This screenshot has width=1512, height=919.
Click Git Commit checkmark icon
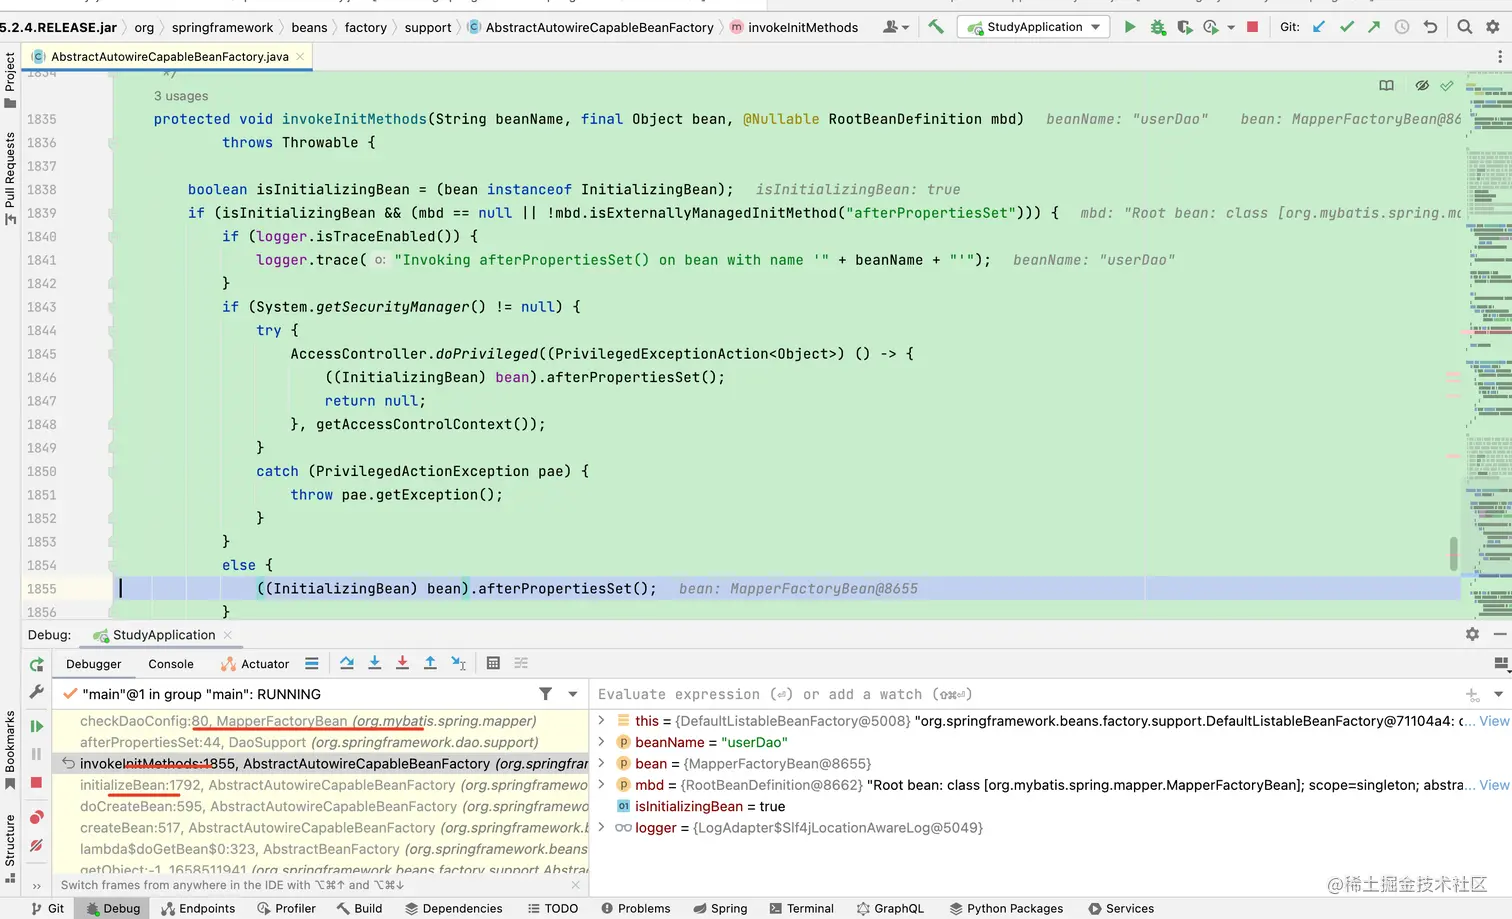(1347, 27)
